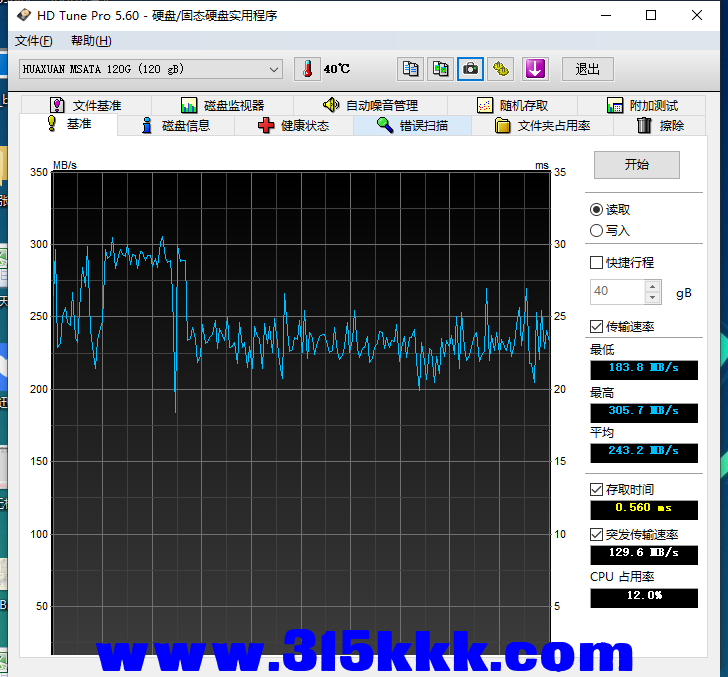Open the 擦除 erase tab
This screenshot has width=728, height=677.
tap(660, 126)
